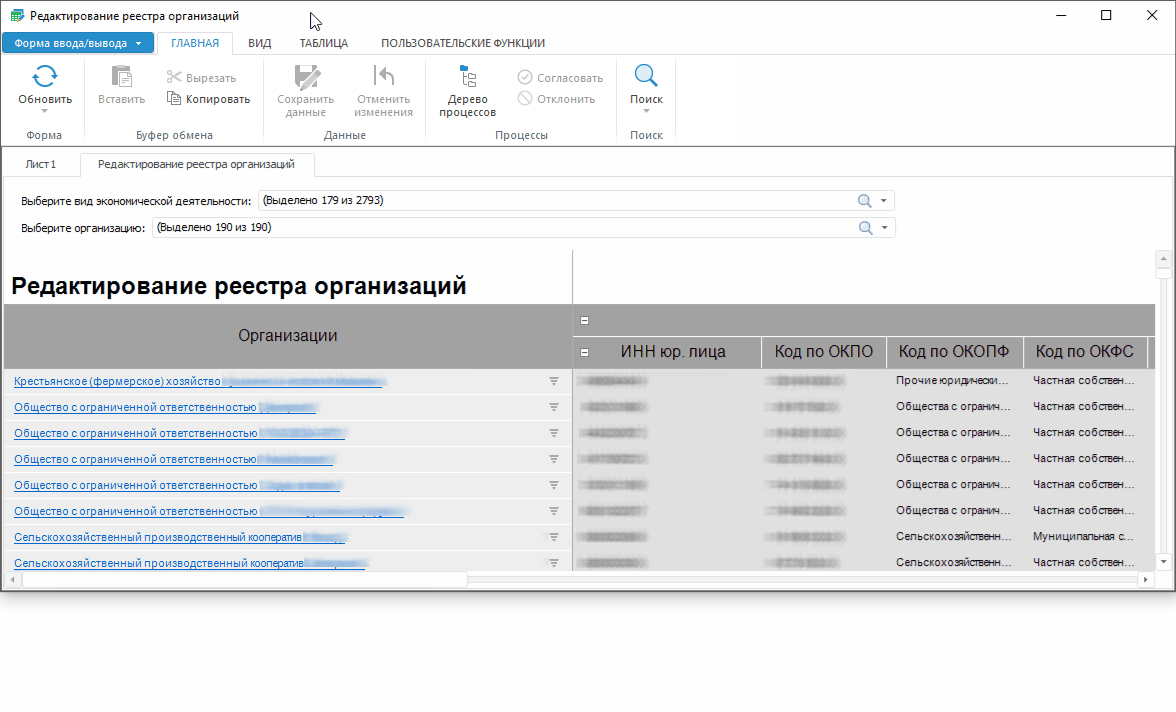Viewport: 1176px width, 712px height.
Task: Expand the economic activity type dropdown arrow
Action: coord(884,201)
